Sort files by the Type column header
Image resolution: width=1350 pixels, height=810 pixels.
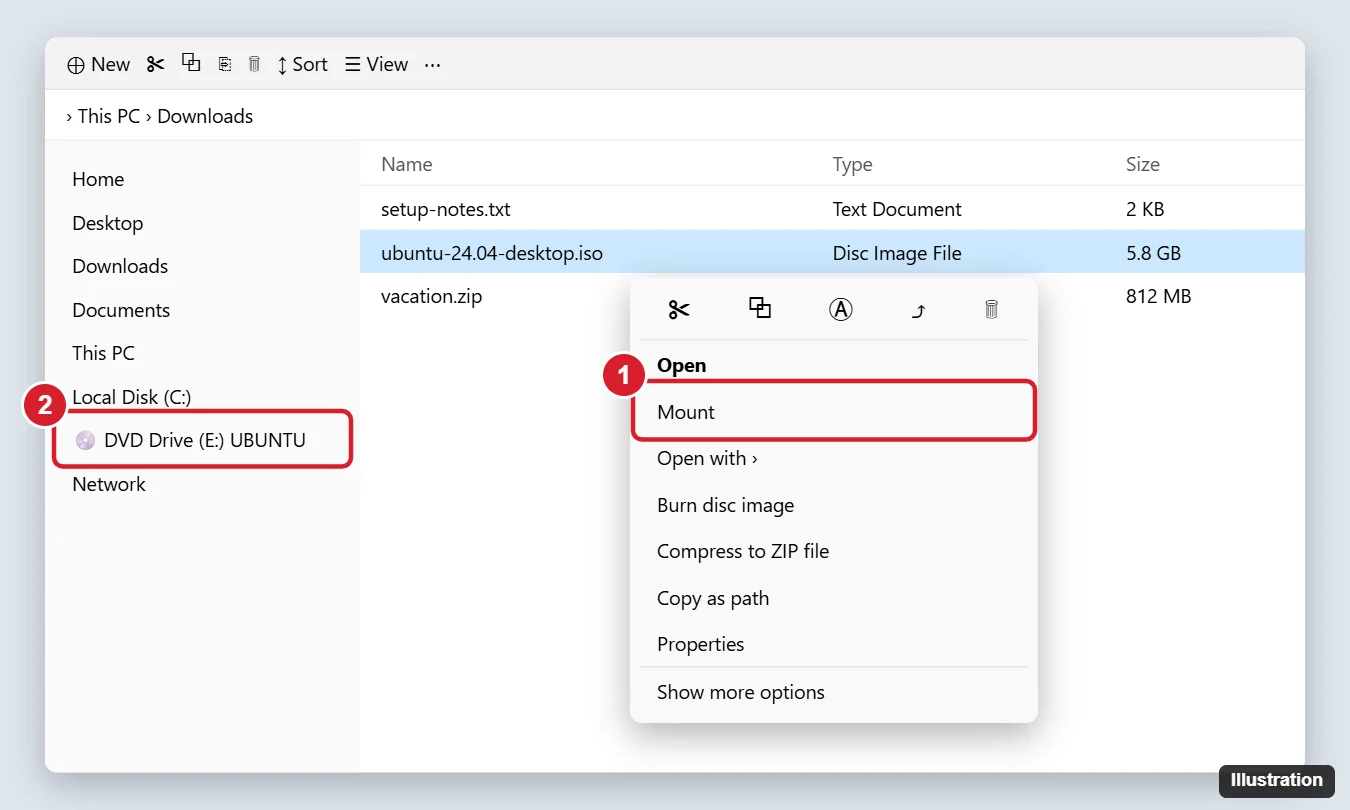[x=852, y=164]
